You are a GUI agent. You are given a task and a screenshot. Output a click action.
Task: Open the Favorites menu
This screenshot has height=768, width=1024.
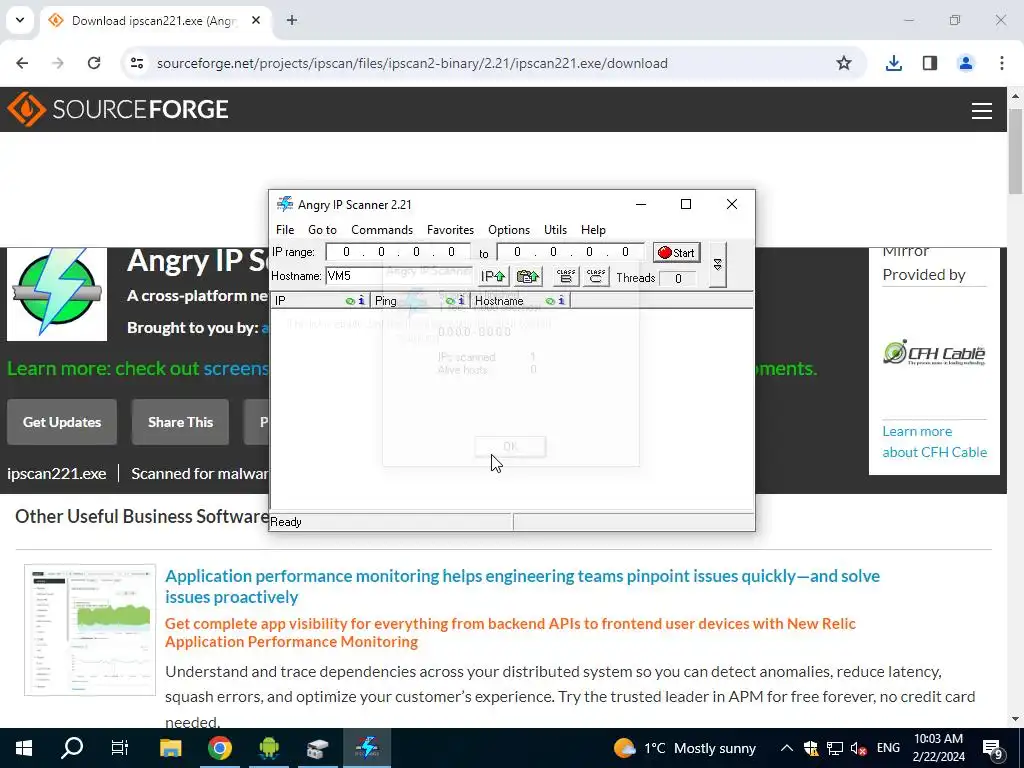(x=450, y=230)
